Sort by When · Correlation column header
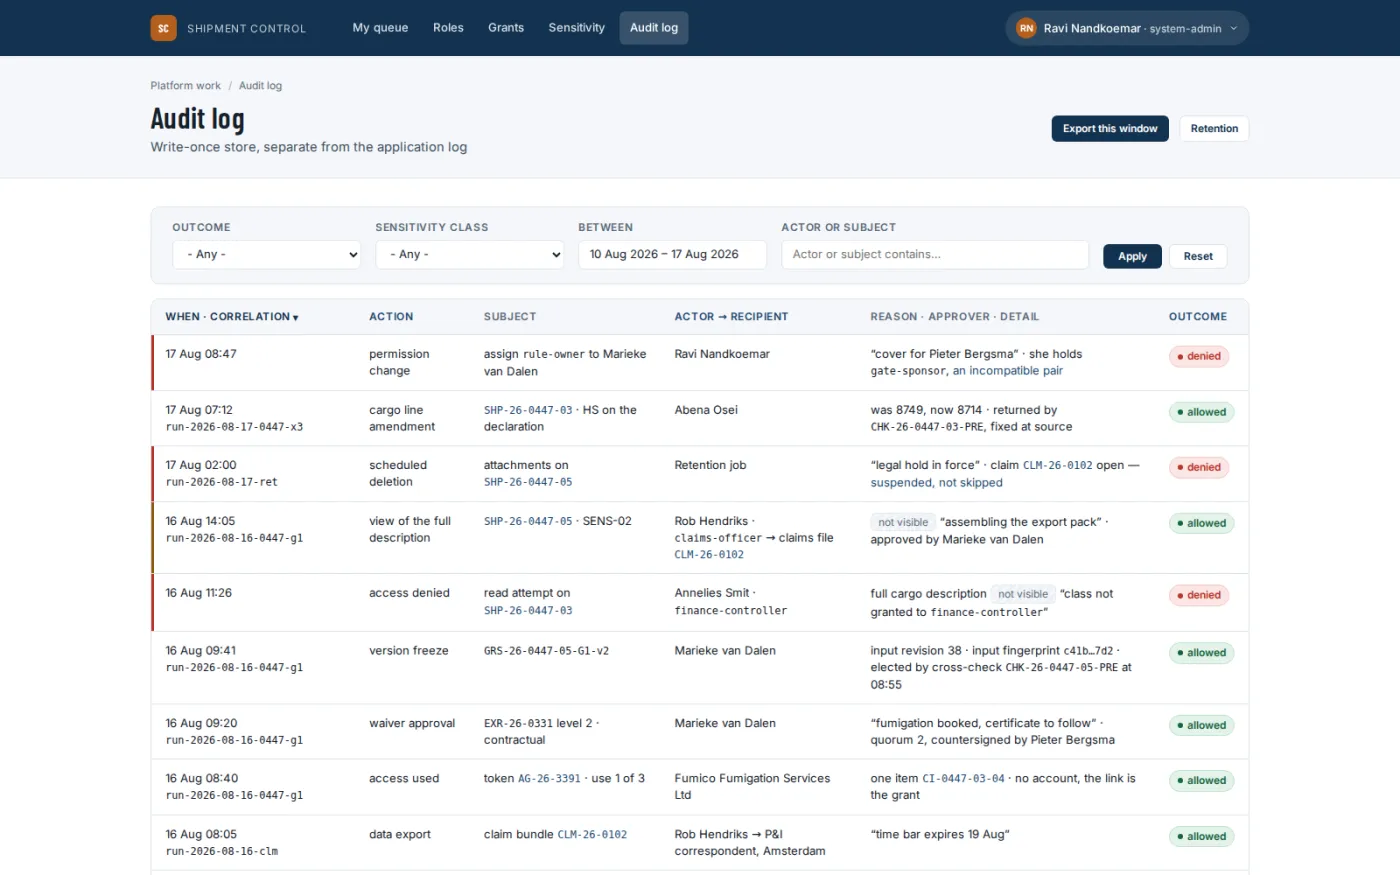The height and width of the screenshot is (875, 1400). click(232, 317)
